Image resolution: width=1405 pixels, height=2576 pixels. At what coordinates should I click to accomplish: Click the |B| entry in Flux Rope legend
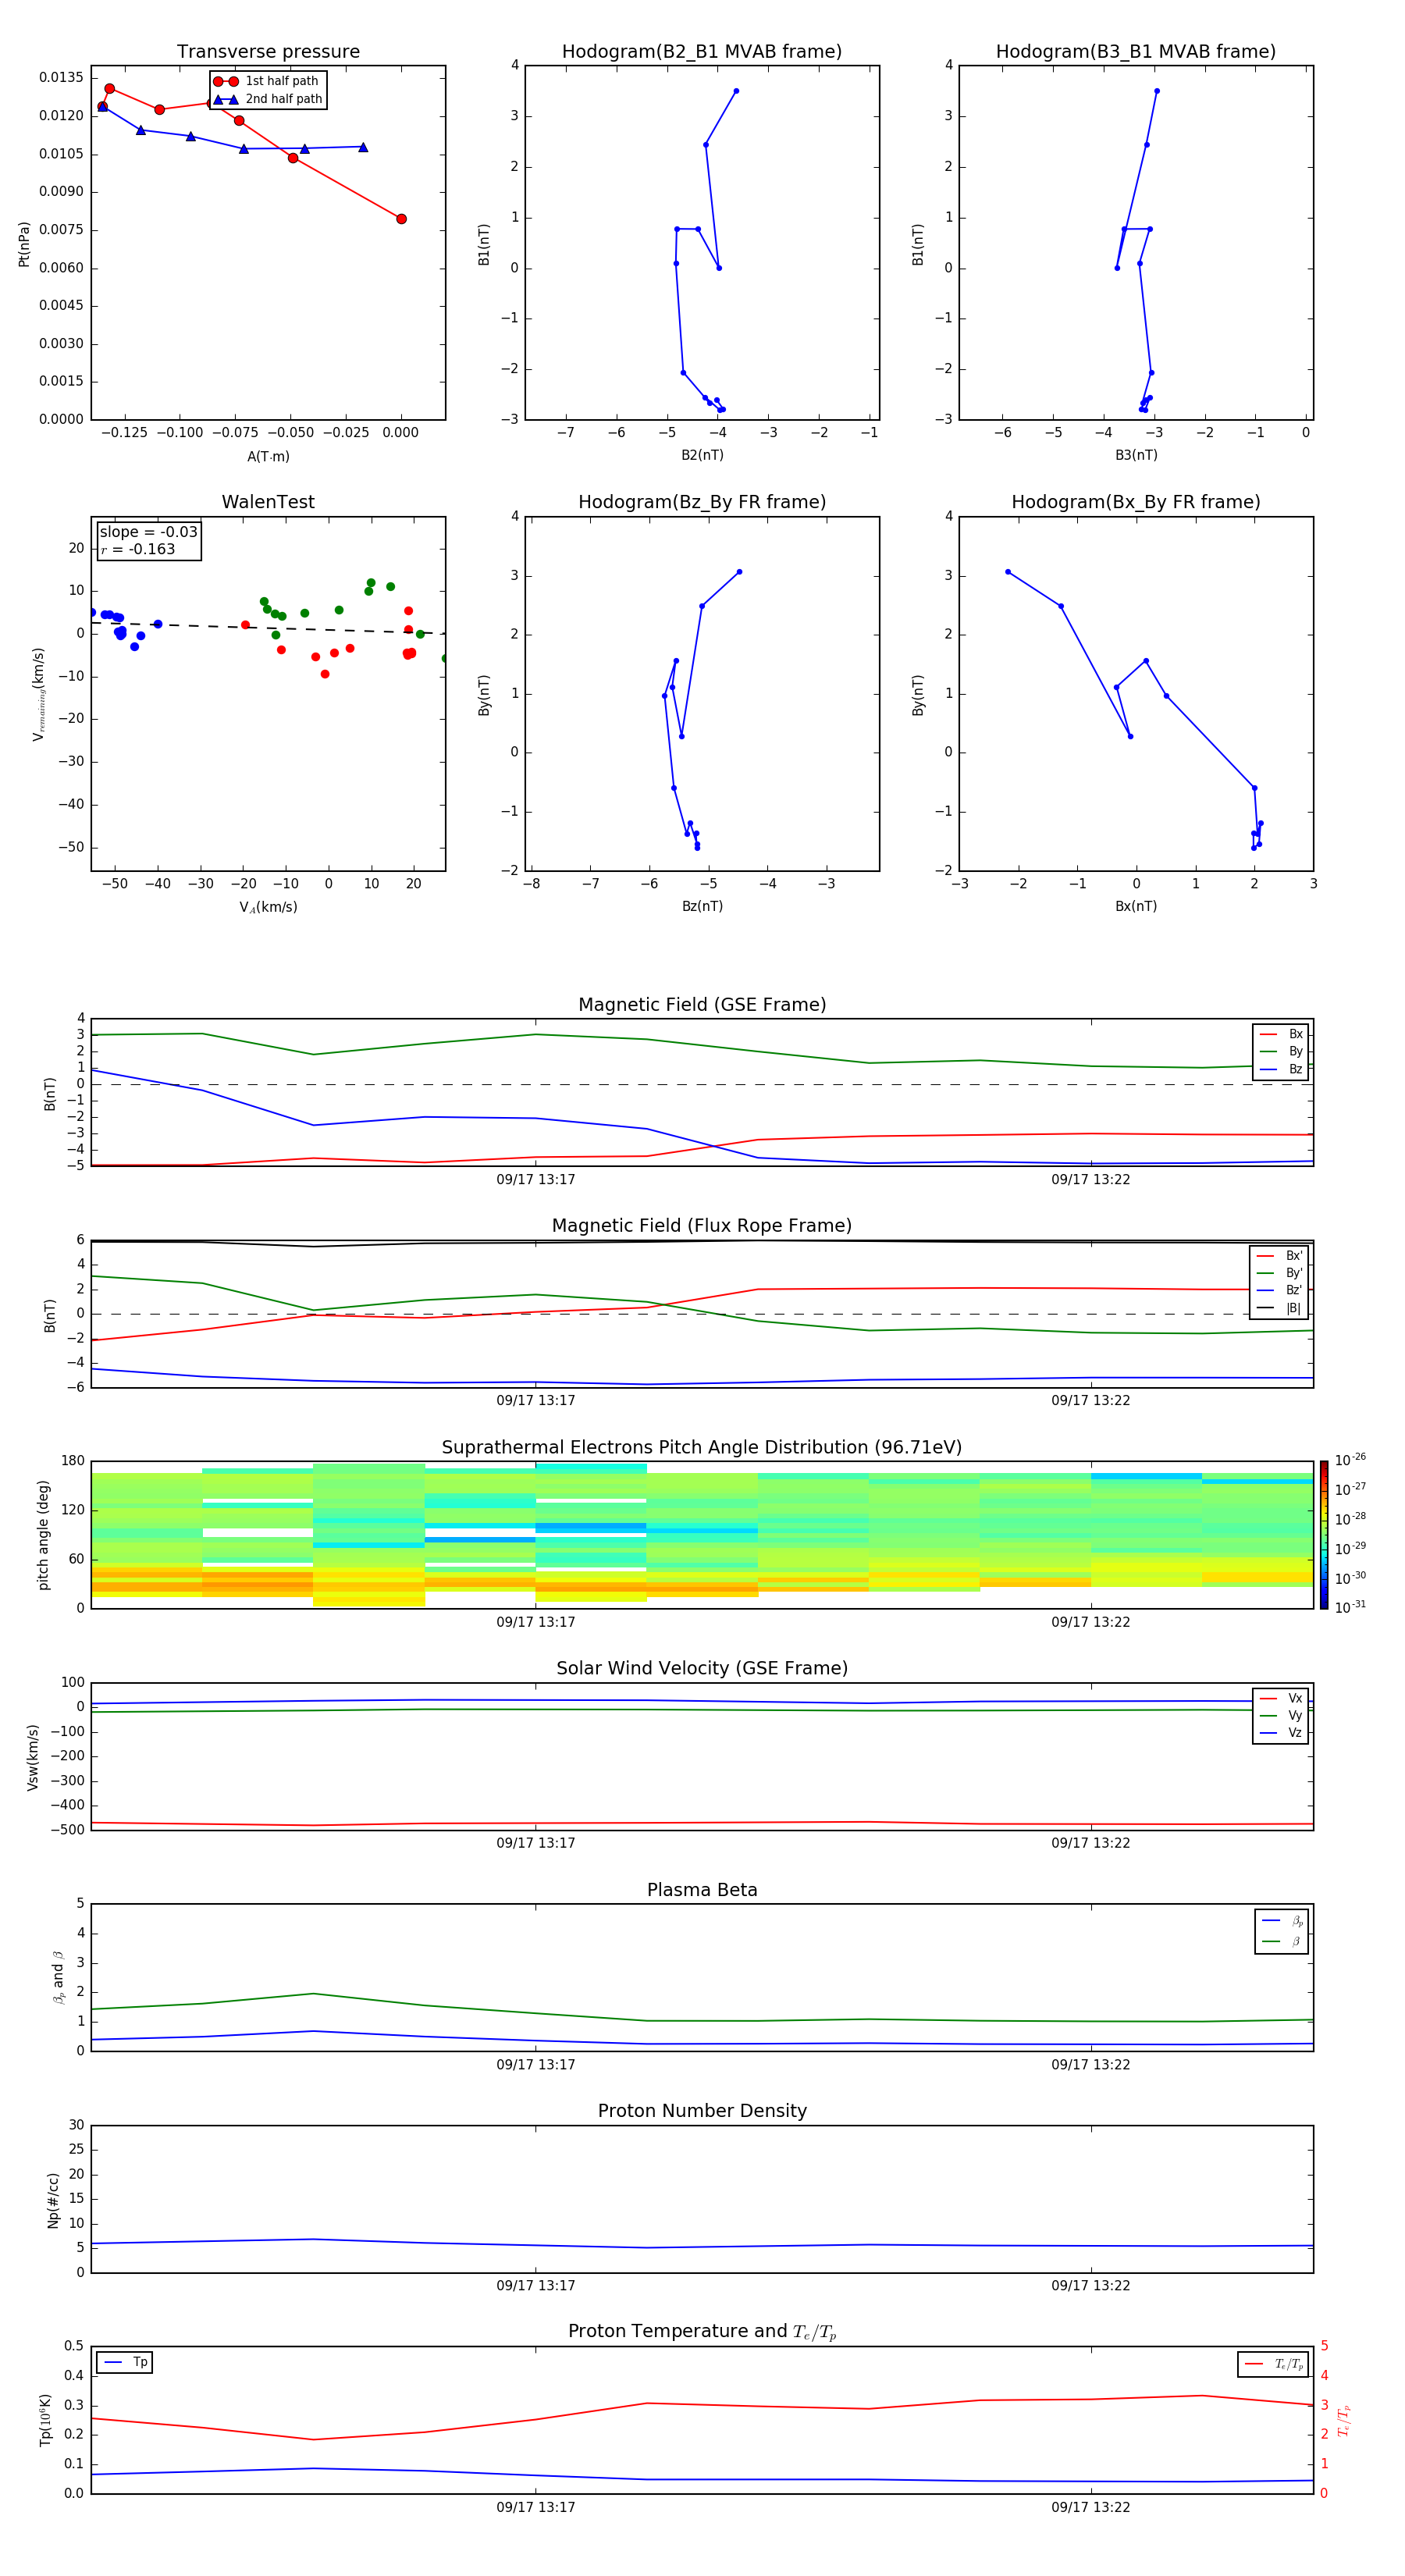click(x=1279, y=1308)
